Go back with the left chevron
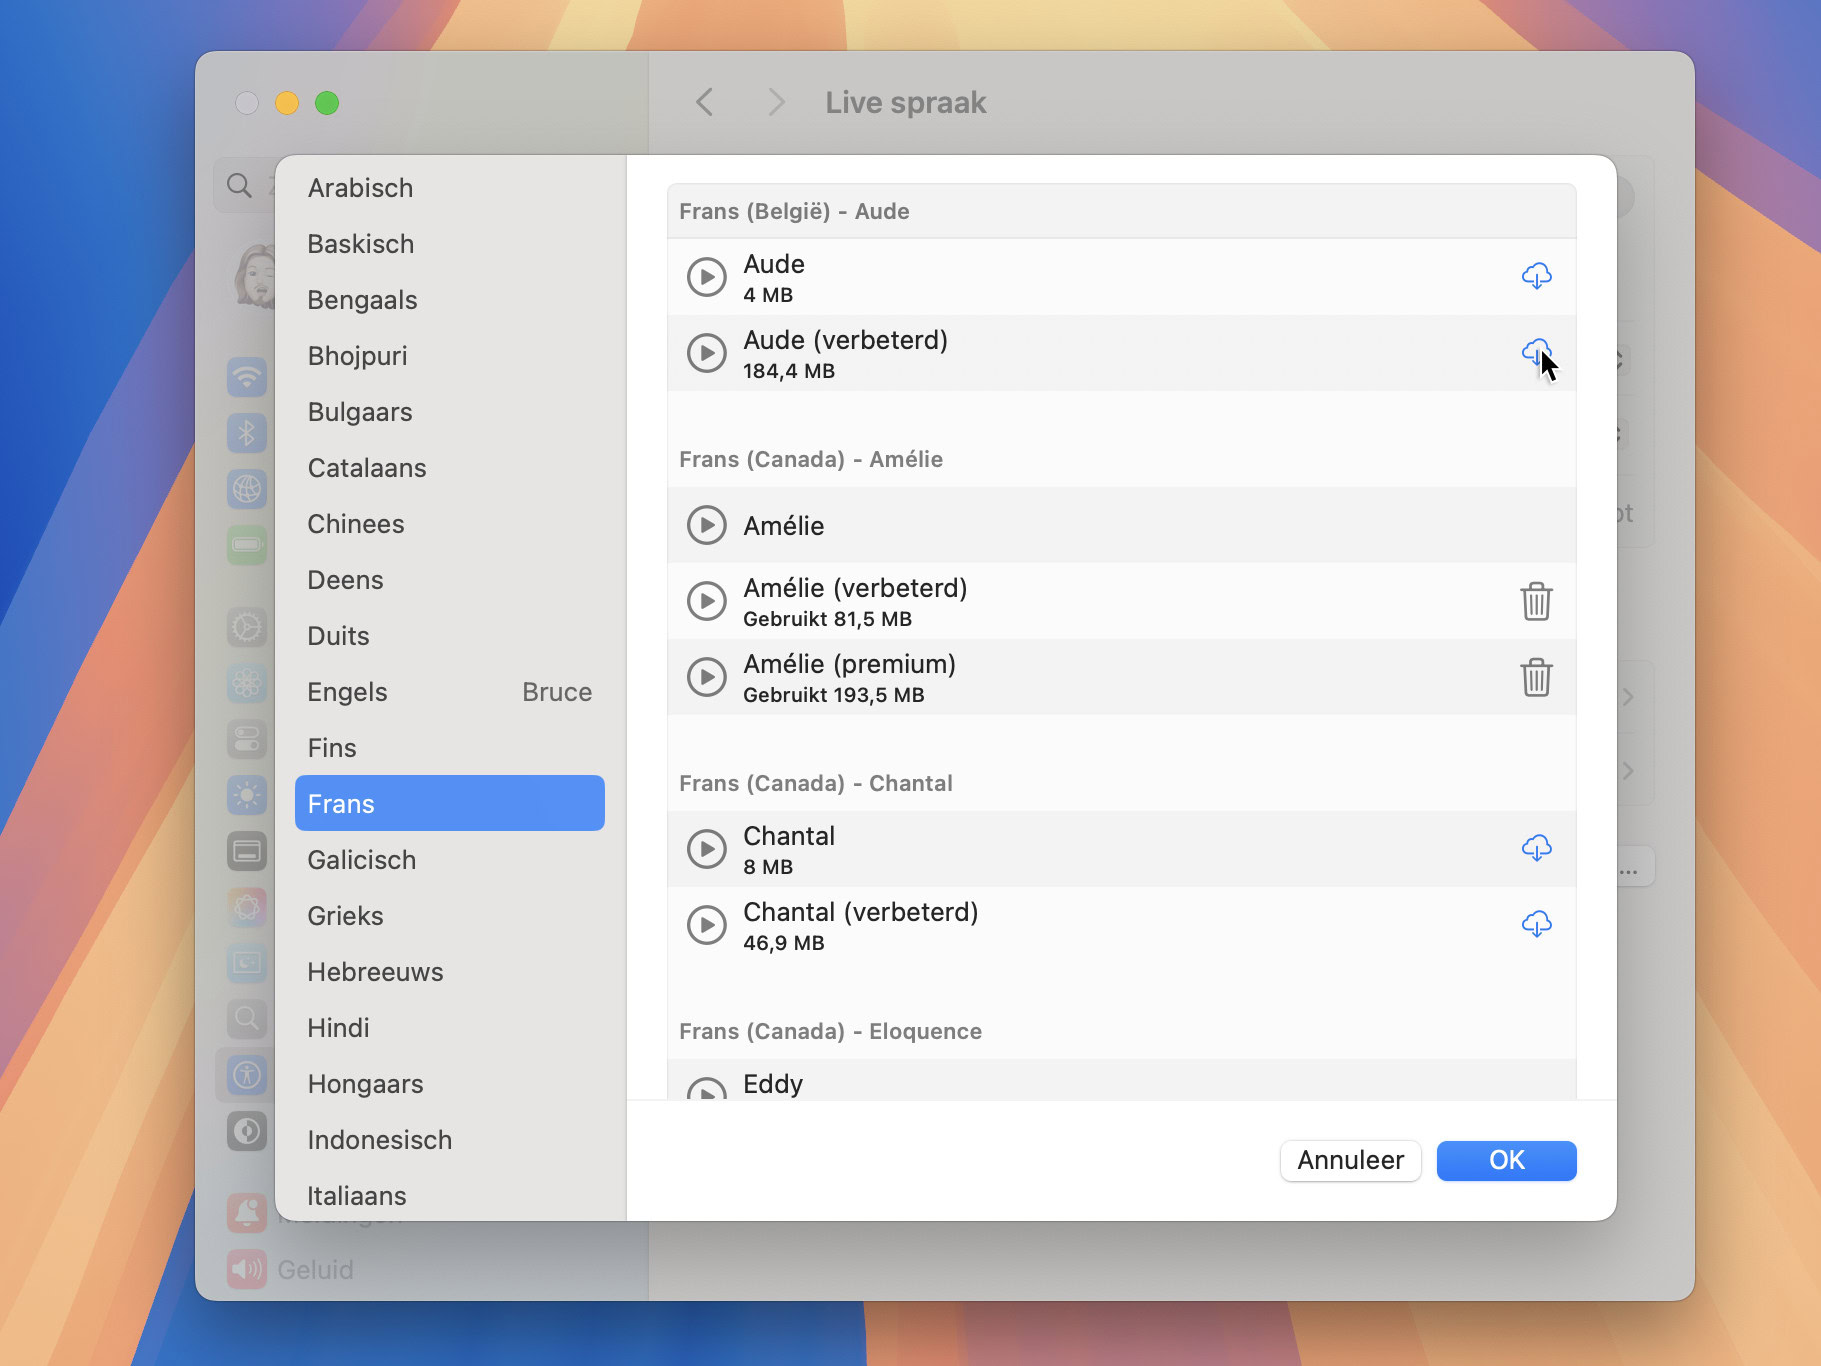 tap(705, 102)
